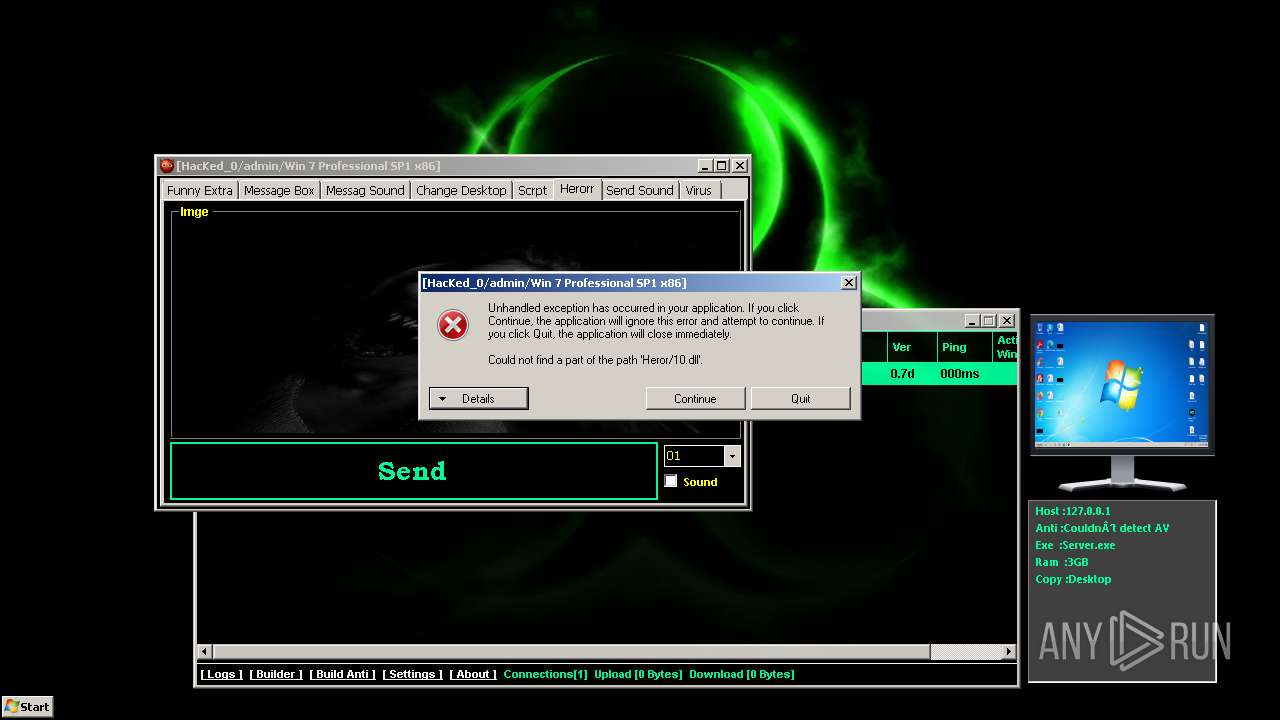Open the Build Anti link

(x=342, y=674)
